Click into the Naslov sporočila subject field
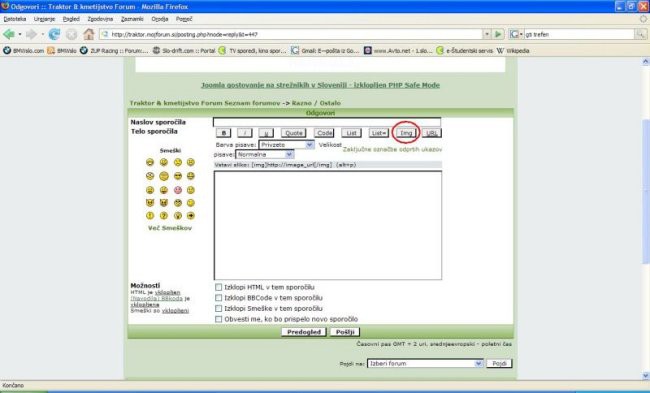Screen dimensions: 650x393 pos(327,122)
